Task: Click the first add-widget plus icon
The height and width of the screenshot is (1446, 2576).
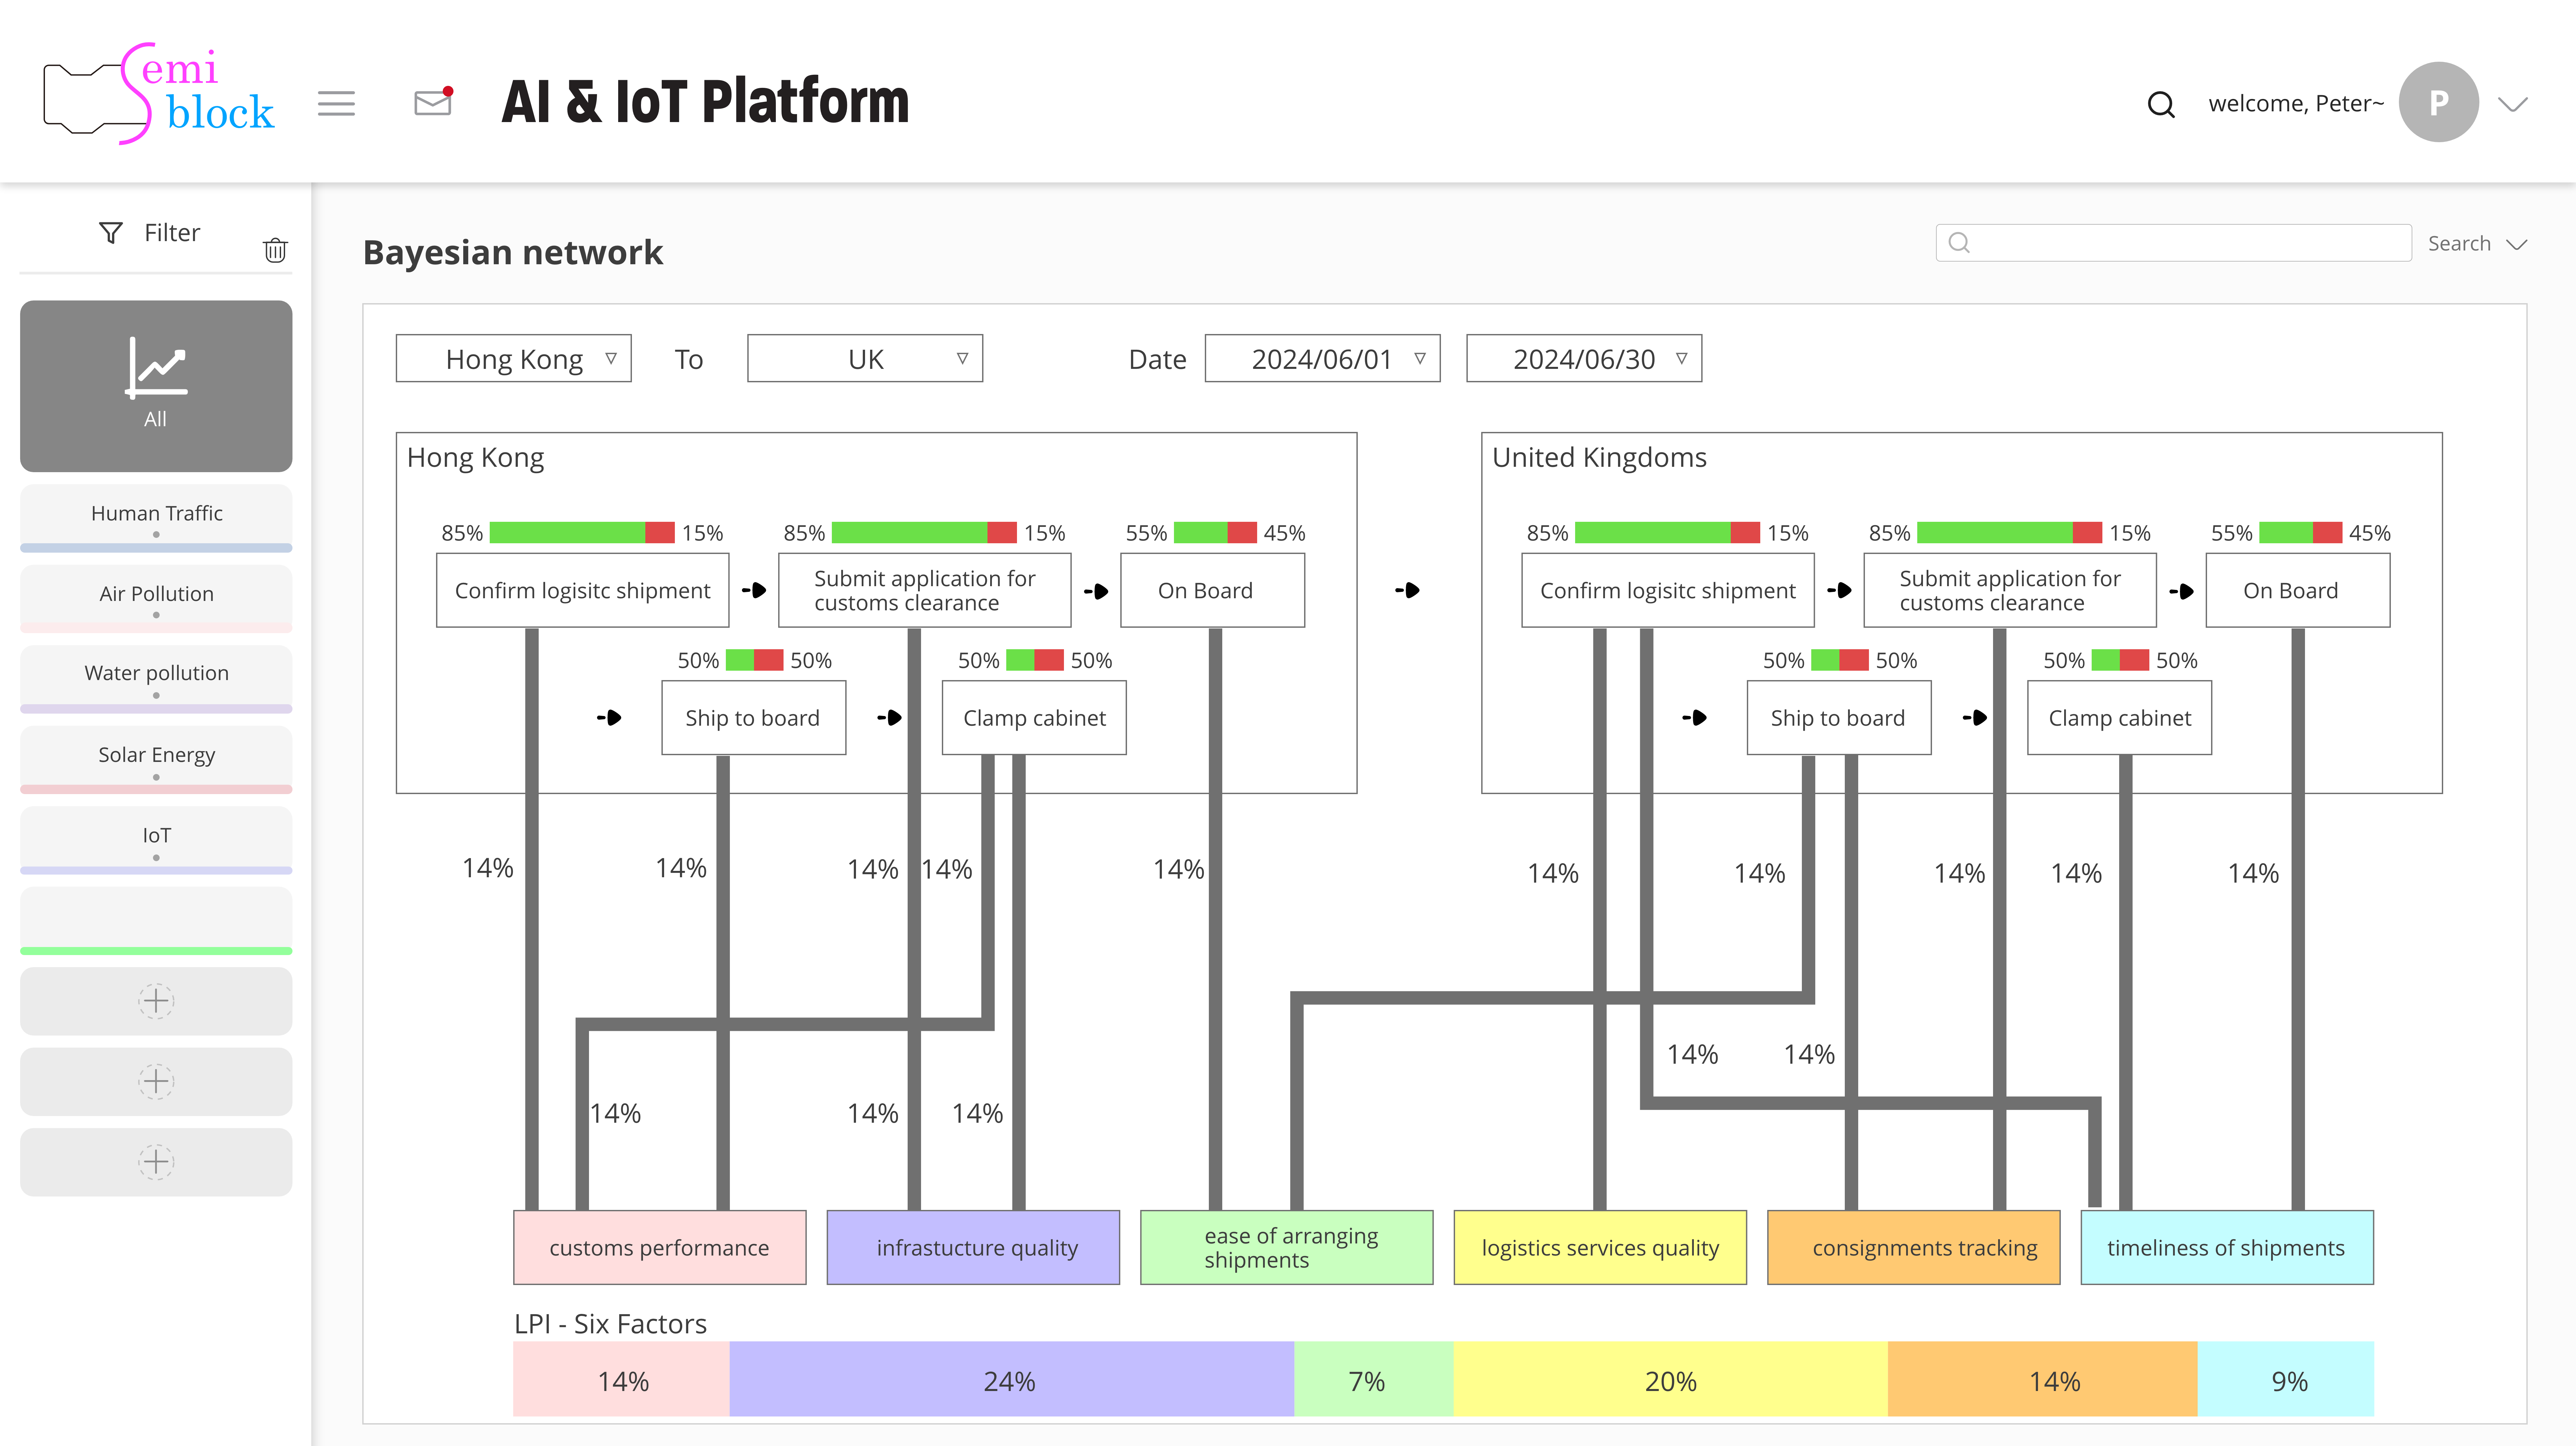Action: pyautogui.click(x=156, y=1001)
